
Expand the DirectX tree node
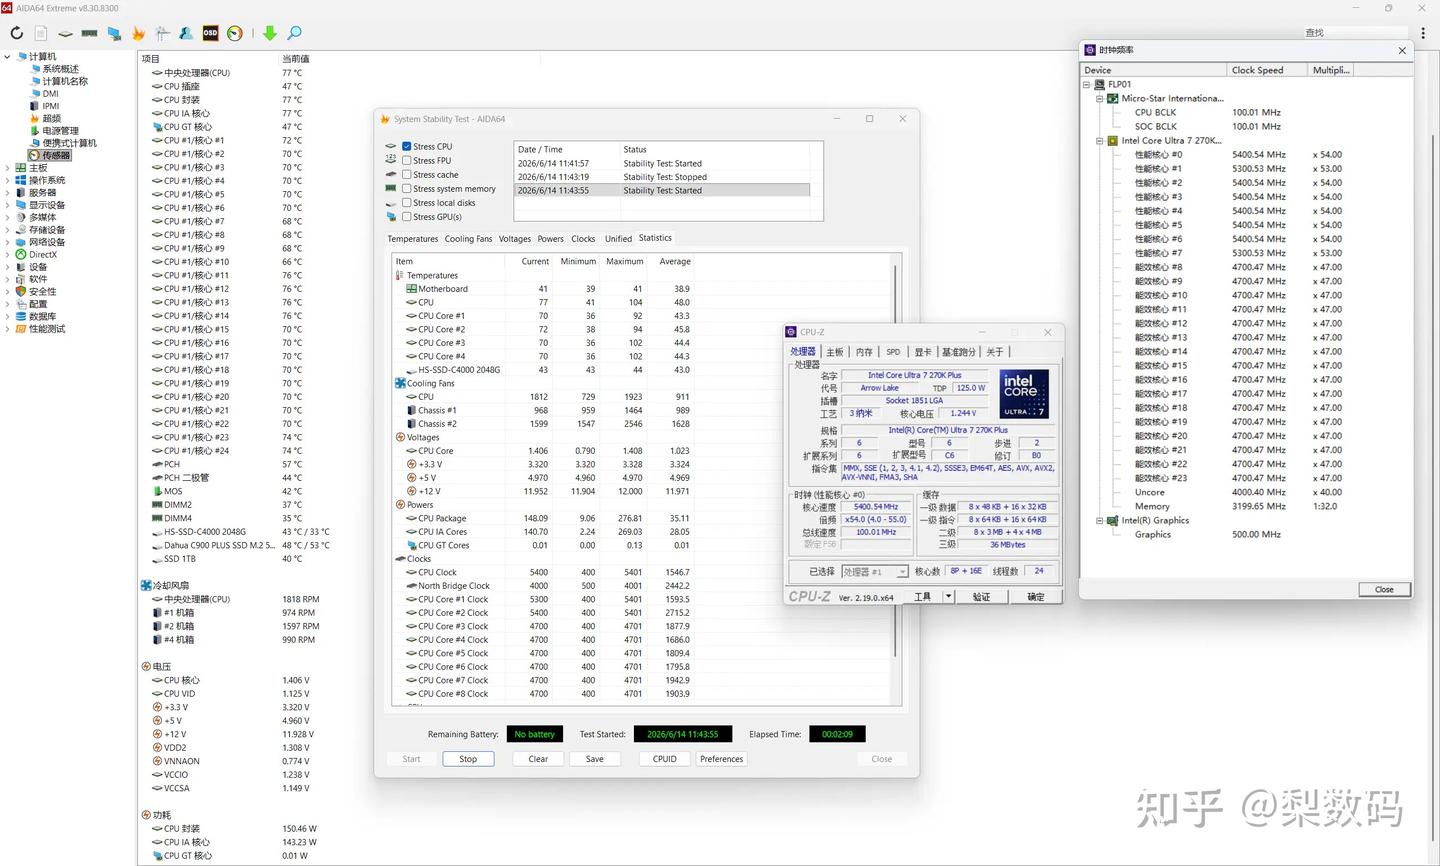click(x=7, y=254)
